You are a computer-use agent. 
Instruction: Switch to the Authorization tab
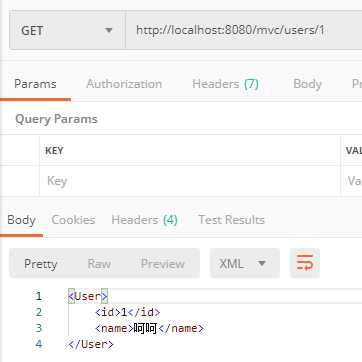coord(124,84)
